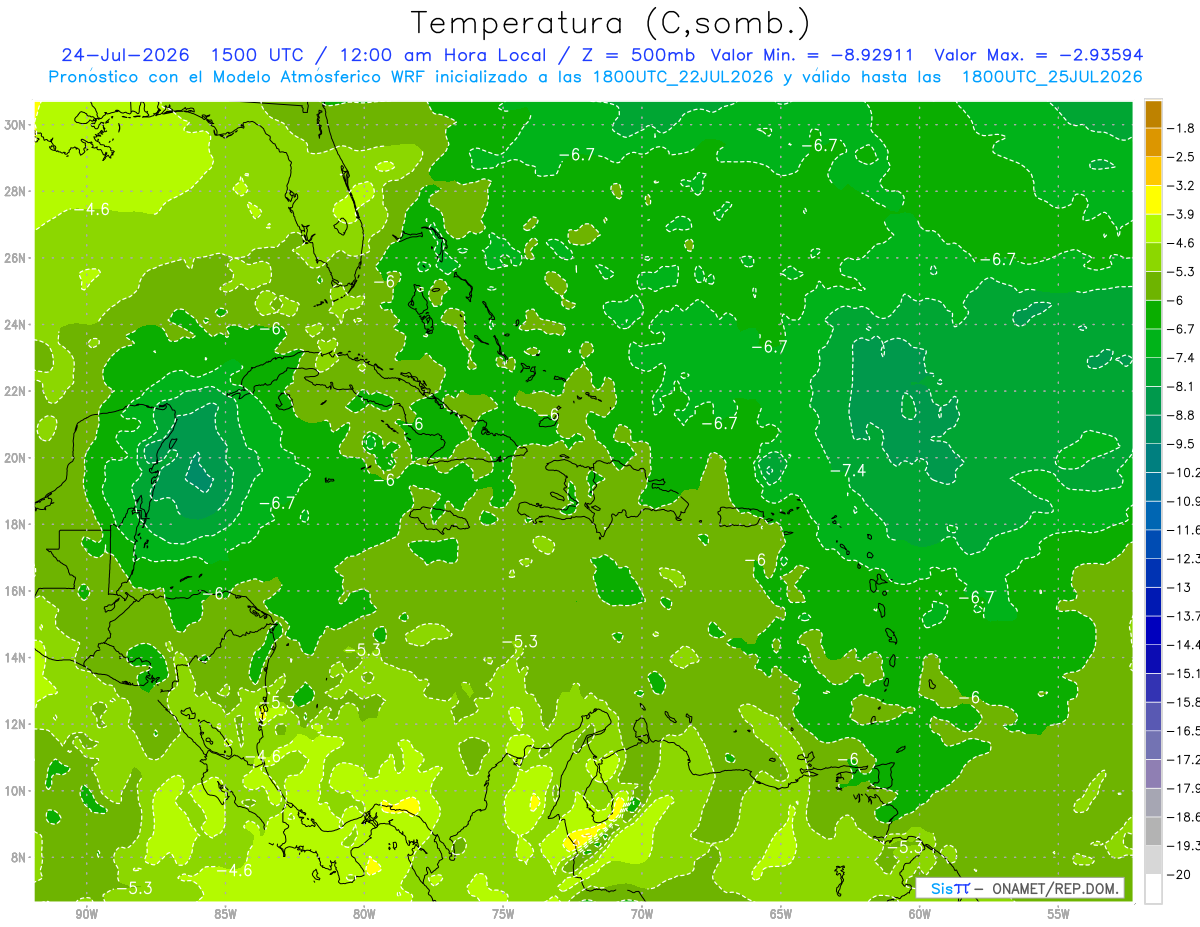This screenshot has height=927, width=1200.
Task: Click the "-2.5" color bar value
Action: pos(1181,157)
